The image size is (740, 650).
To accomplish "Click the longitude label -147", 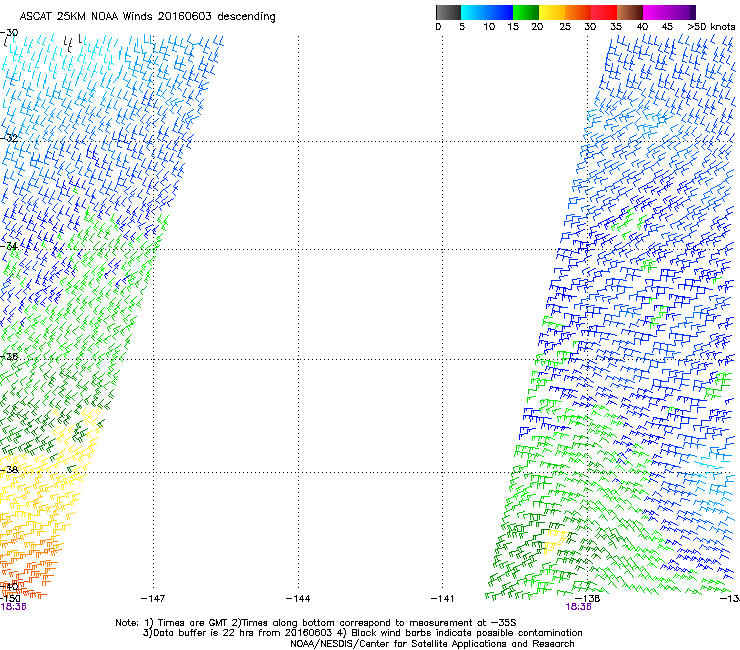I will [x=153, y=599].
